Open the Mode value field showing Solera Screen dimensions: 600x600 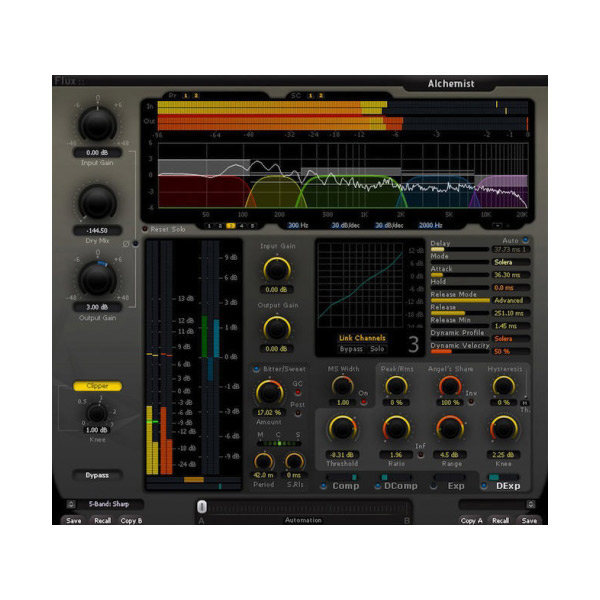tap(510, 262)
